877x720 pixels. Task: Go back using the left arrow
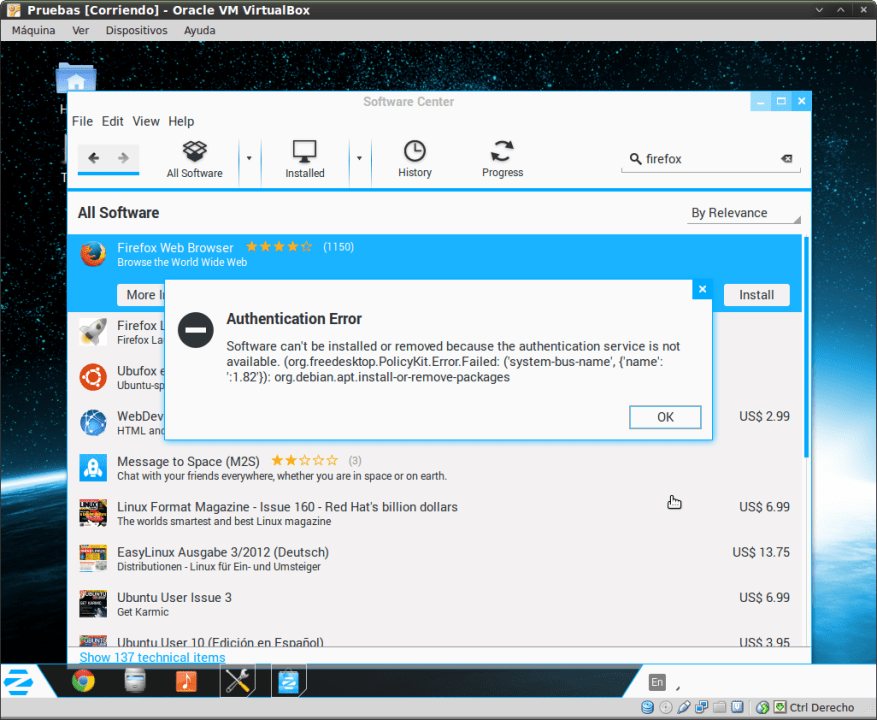coord(94,158)
